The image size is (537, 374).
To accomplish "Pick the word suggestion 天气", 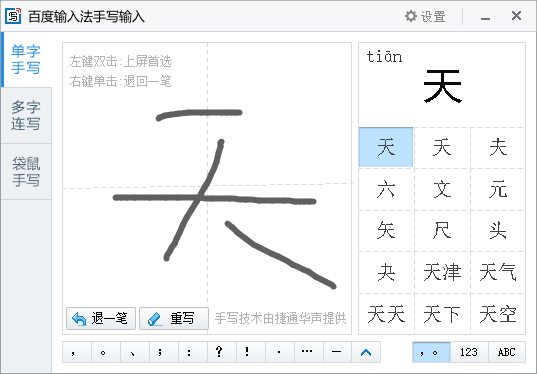I will click(498, 272).
